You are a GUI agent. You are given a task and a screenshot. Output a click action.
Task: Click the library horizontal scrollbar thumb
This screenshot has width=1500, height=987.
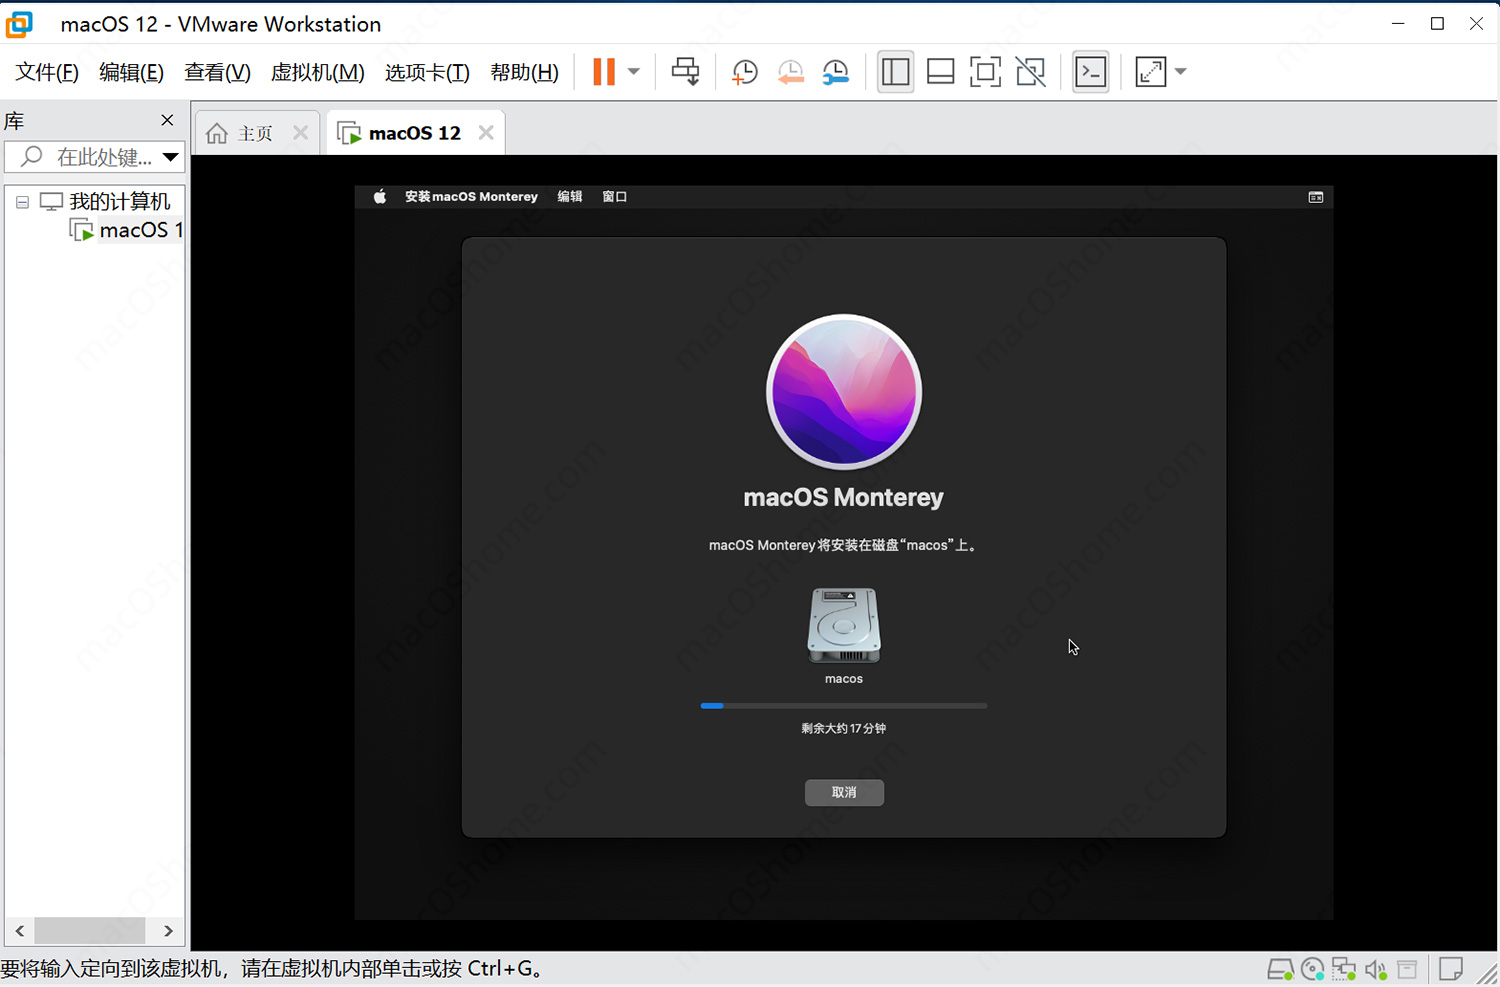pyautogui.click(x=90, y=930)
